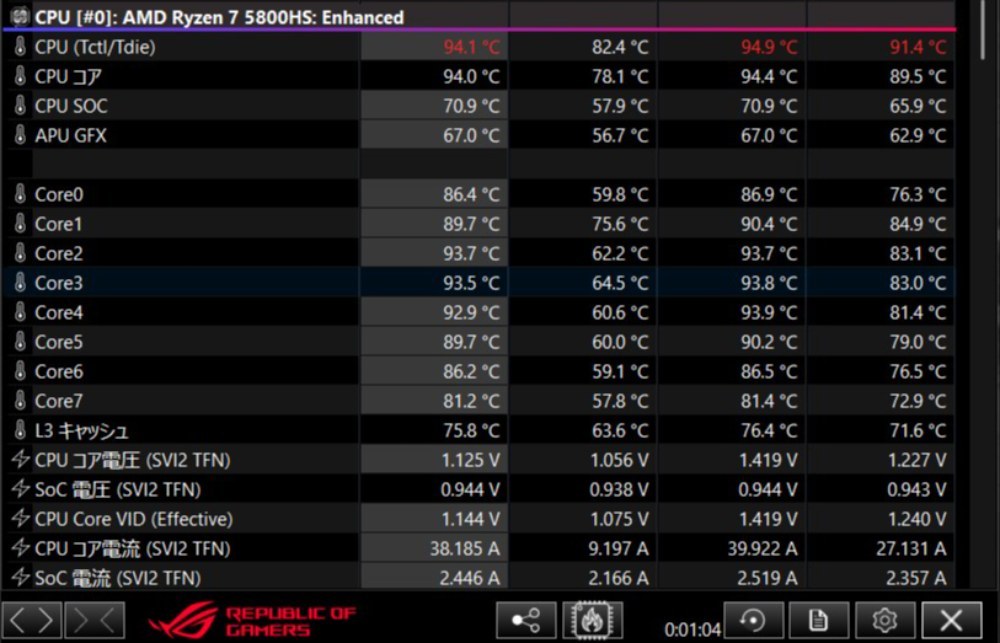Close the sensor window with X
The width and height of the screenshot is (1000, 643).
tap(952, 620)
